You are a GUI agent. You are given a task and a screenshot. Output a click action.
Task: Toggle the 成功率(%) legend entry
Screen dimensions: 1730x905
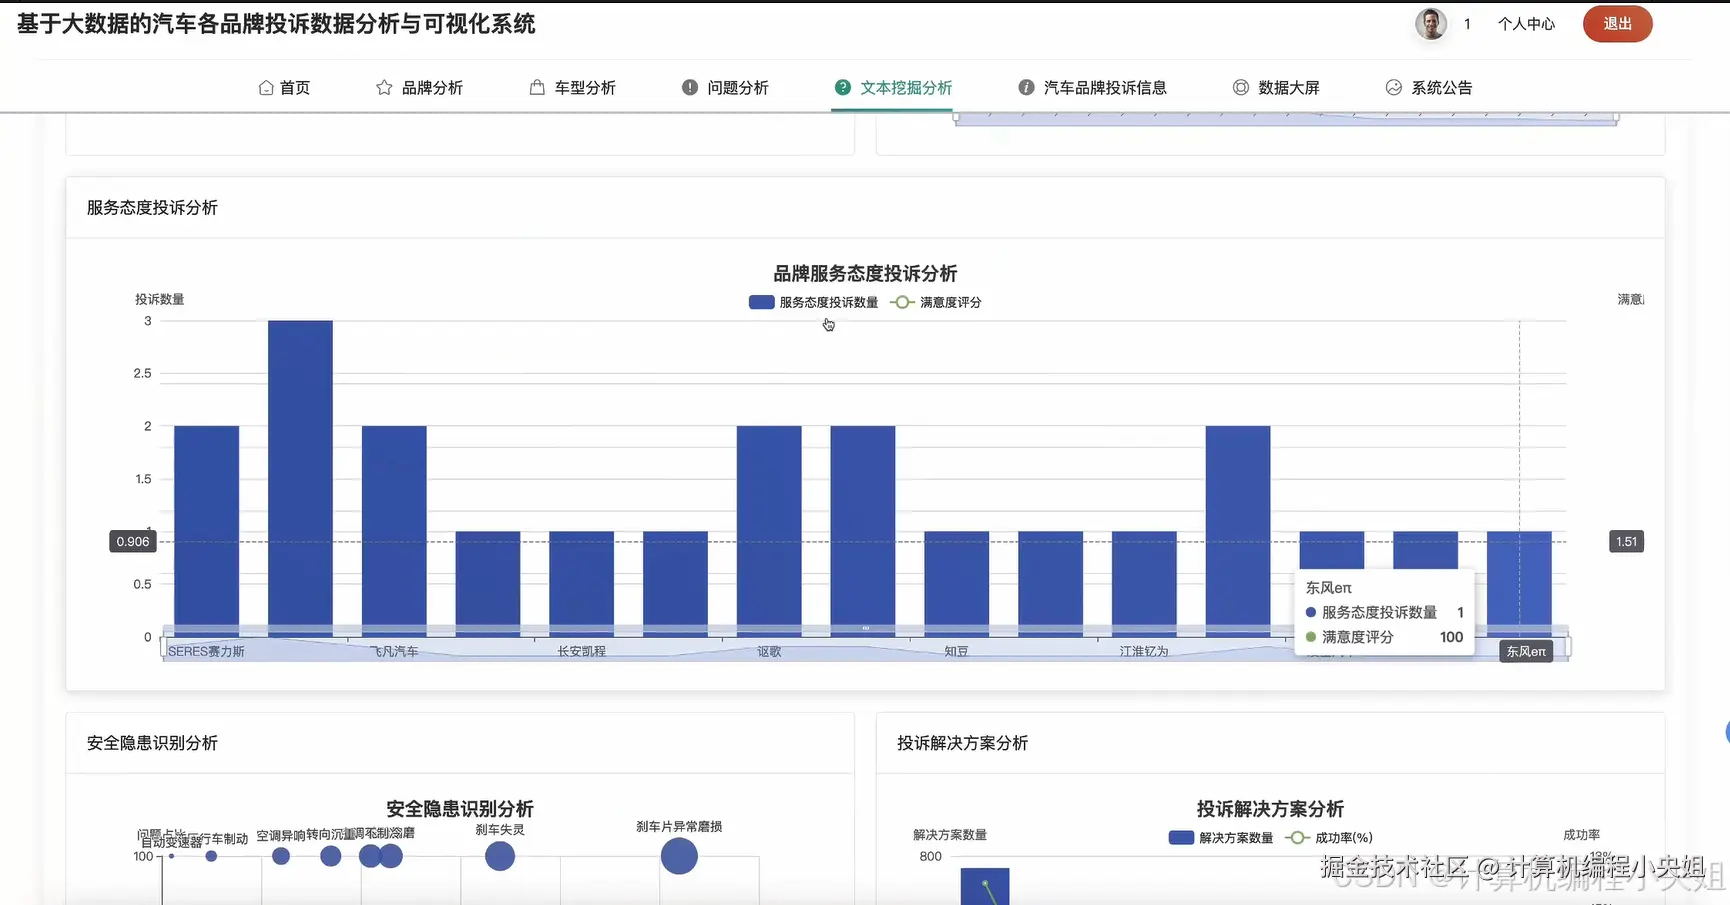1345,837
